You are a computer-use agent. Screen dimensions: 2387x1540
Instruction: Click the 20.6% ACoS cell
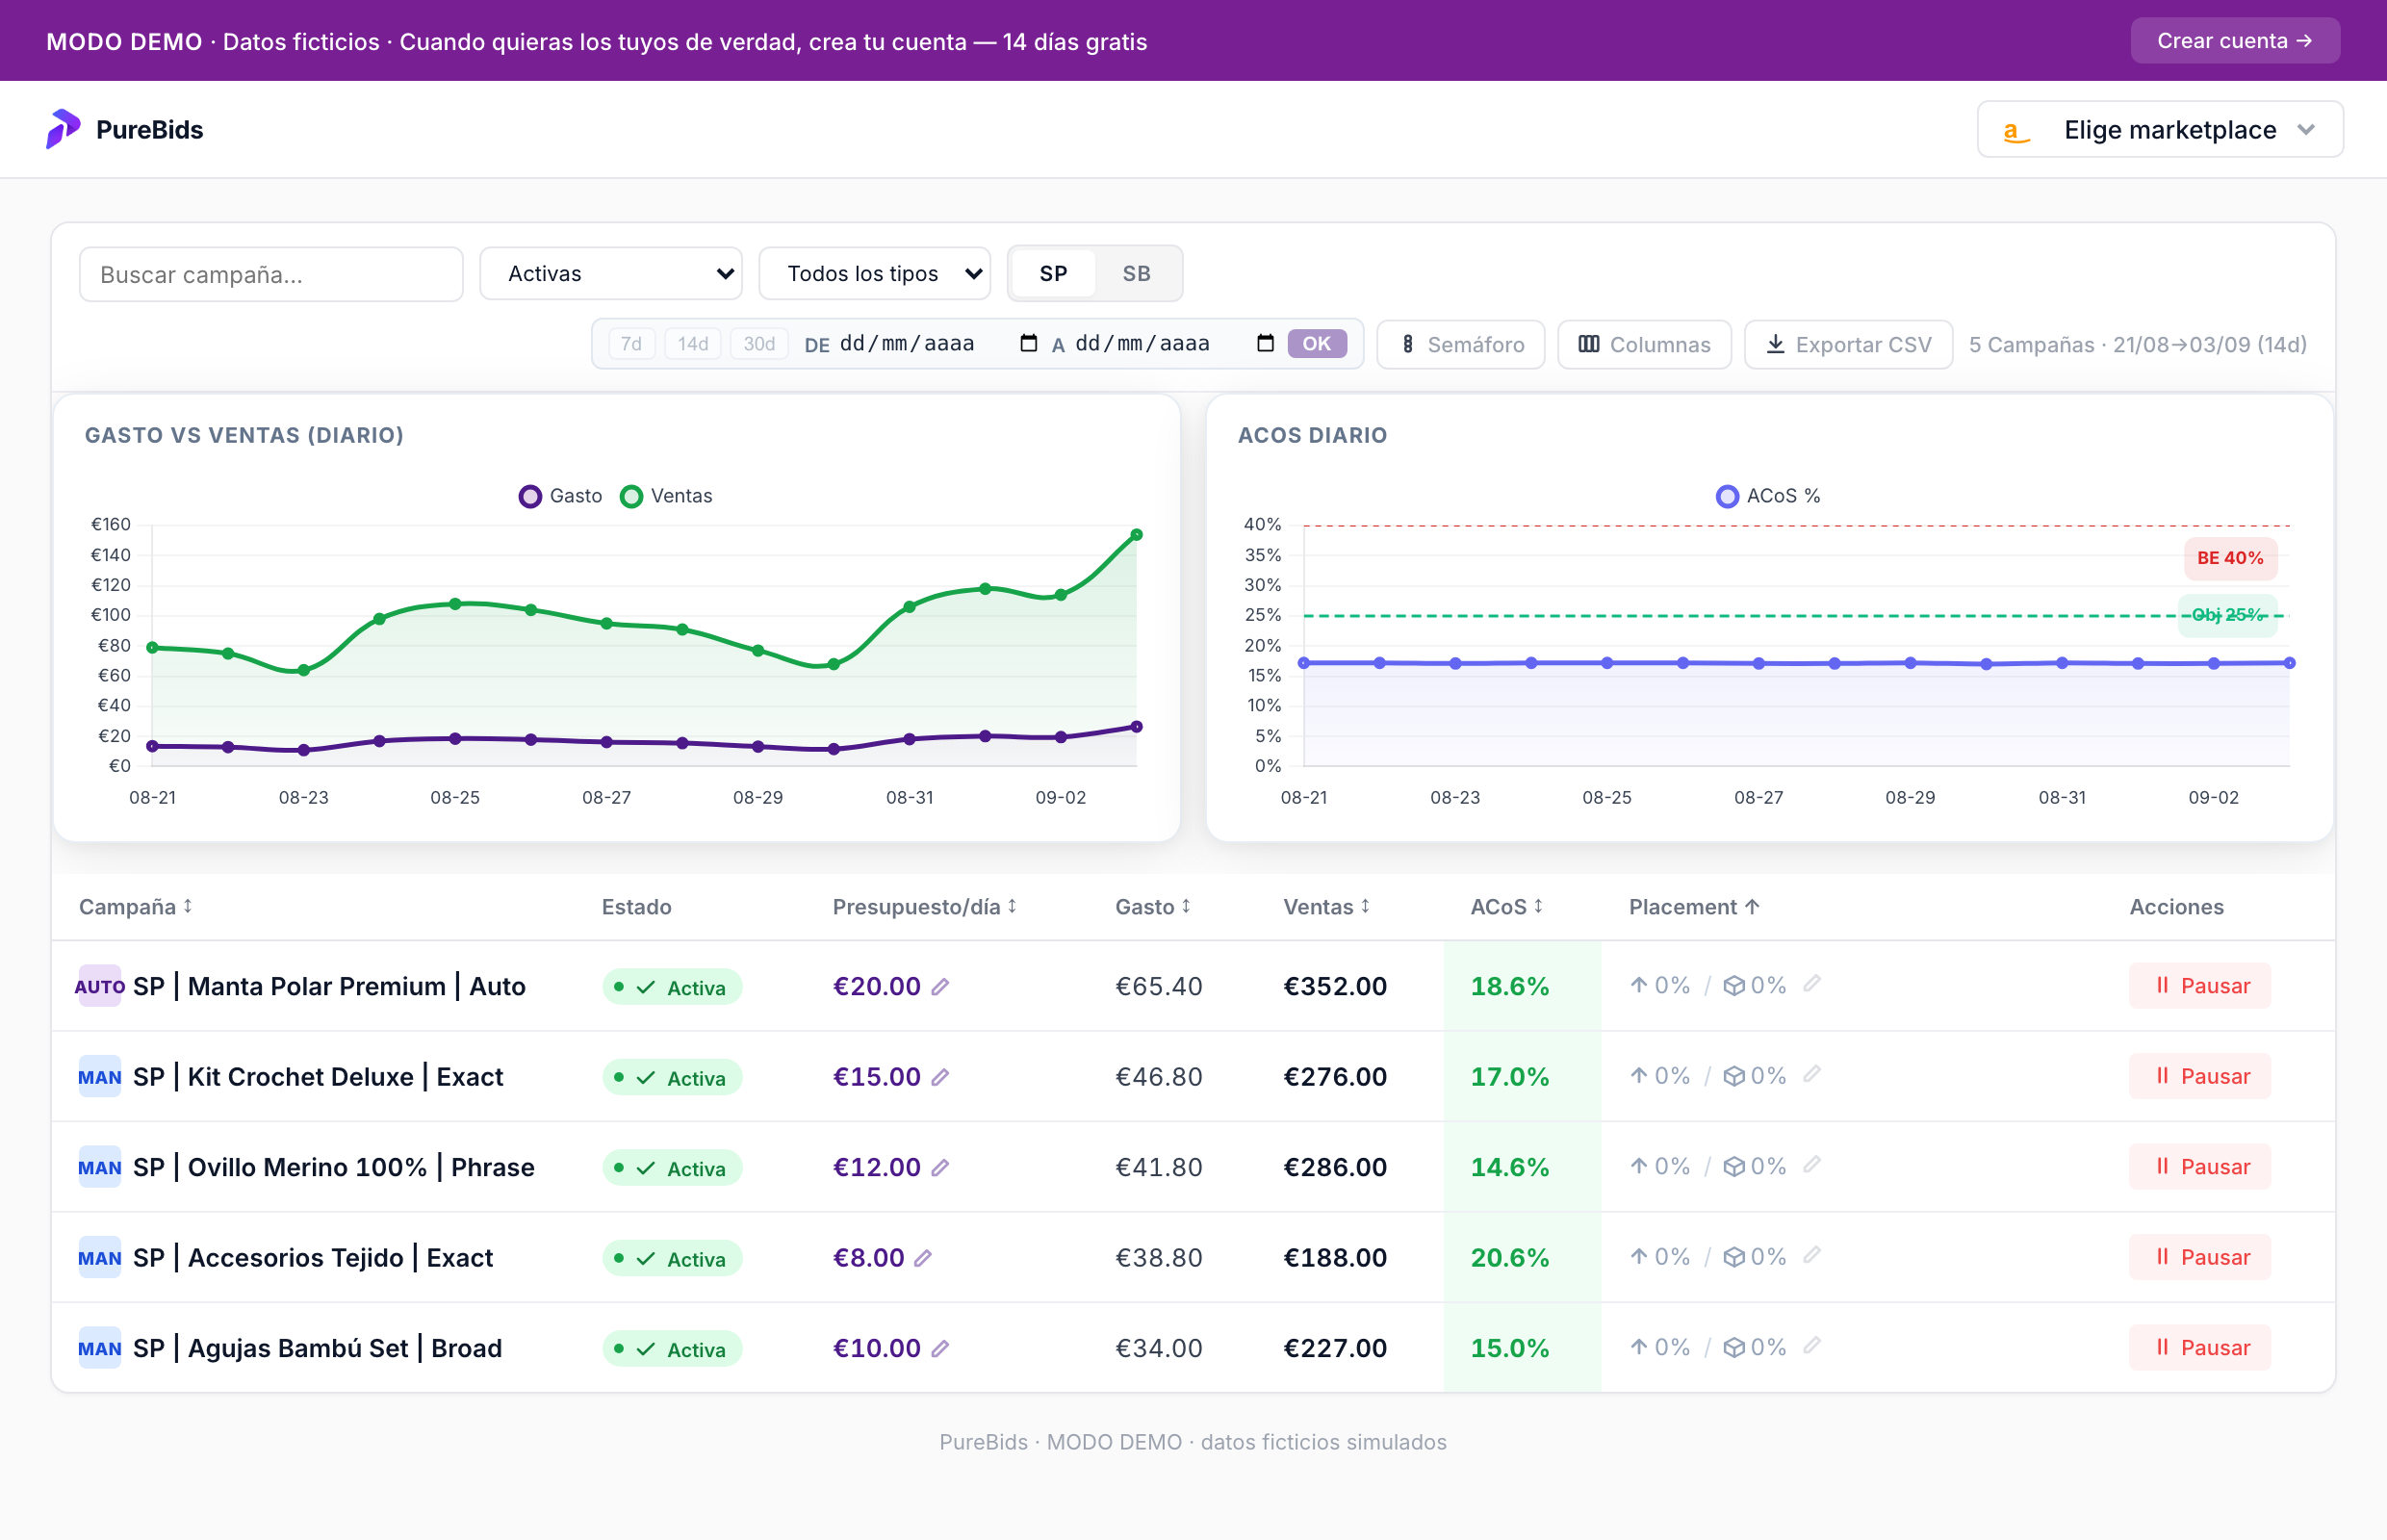[1521, 1258]
